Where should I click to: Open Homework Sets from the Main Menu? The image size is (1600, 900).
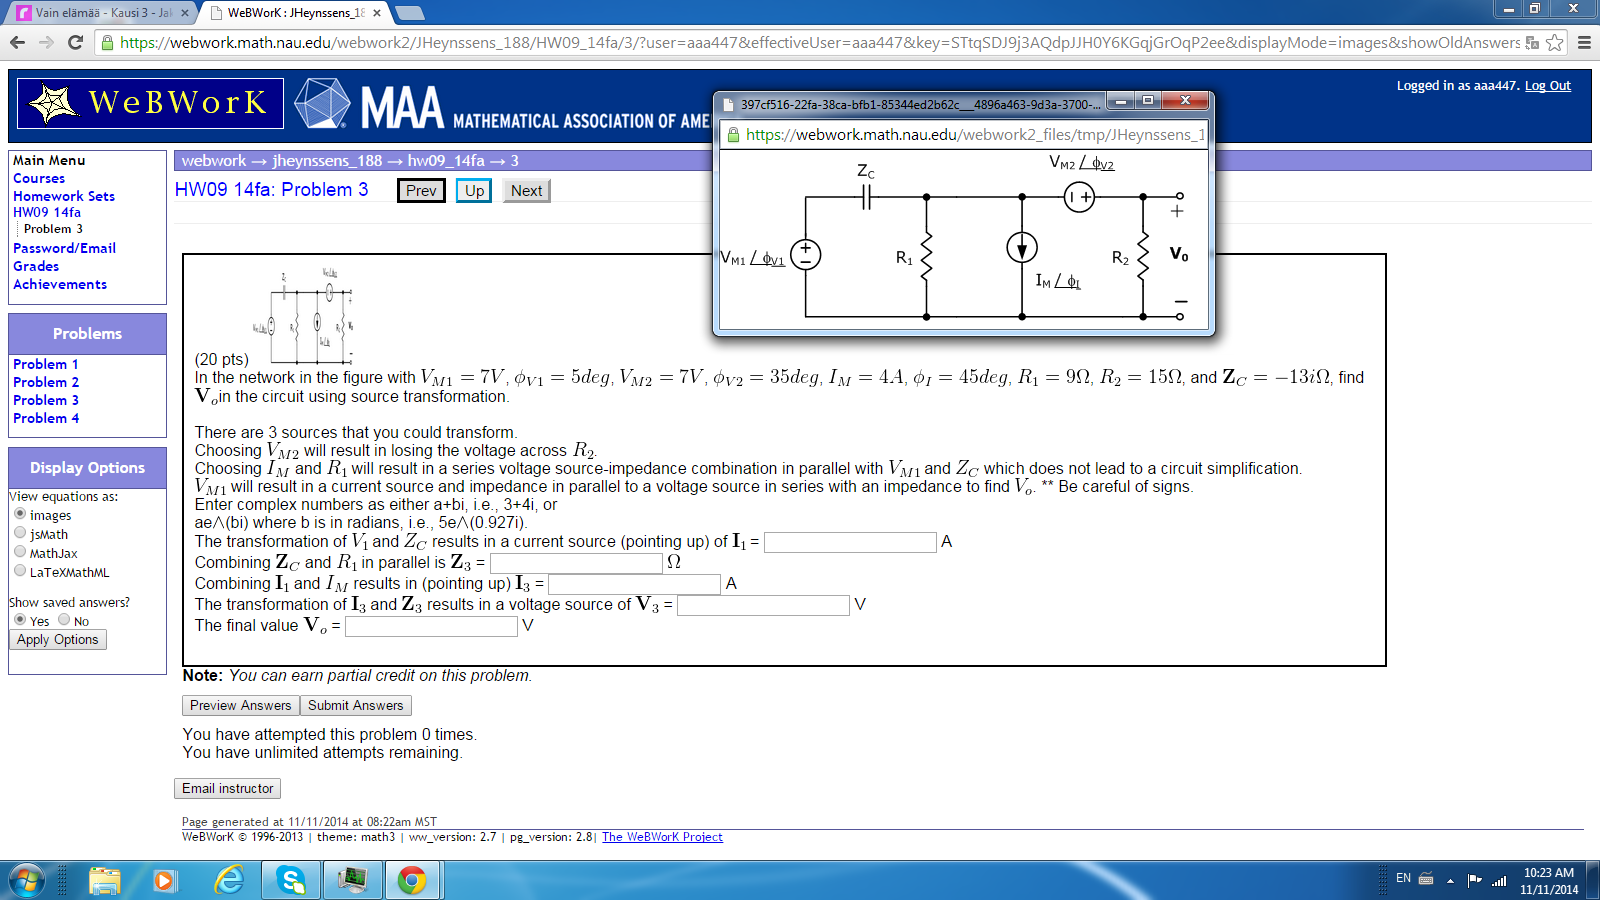(x=62, y=196)
